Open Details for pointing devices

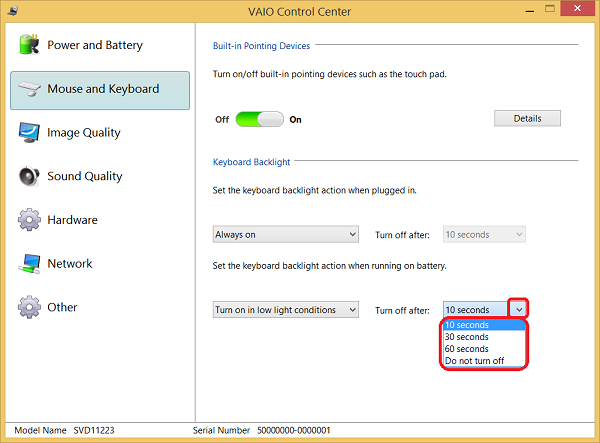point(527,119)
